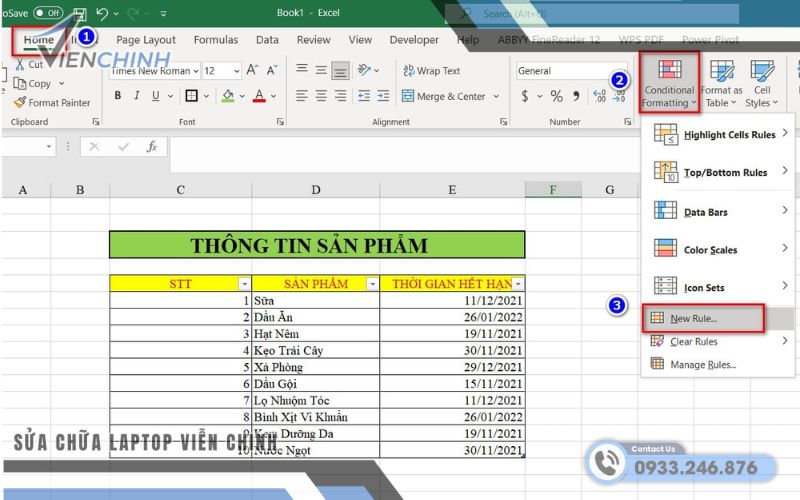Select Bottom Align icon
Screen dimensions: 800x500
pos(340,71)
